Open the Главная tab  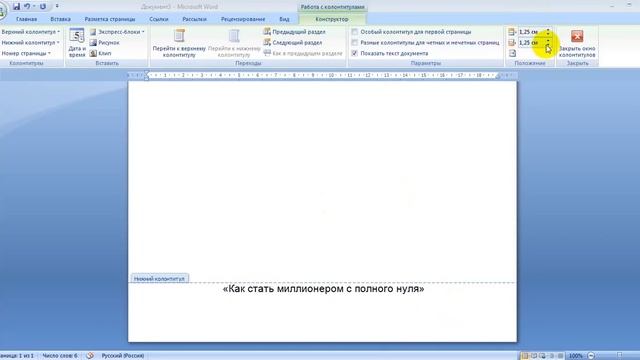coord(27,19)
